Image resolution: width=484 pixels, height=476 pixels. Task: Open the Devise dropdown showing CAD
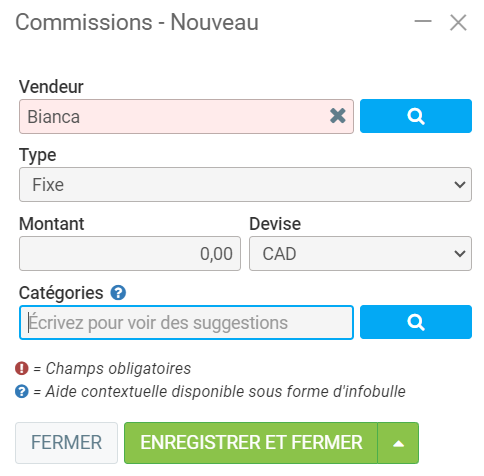coord(360,254)
